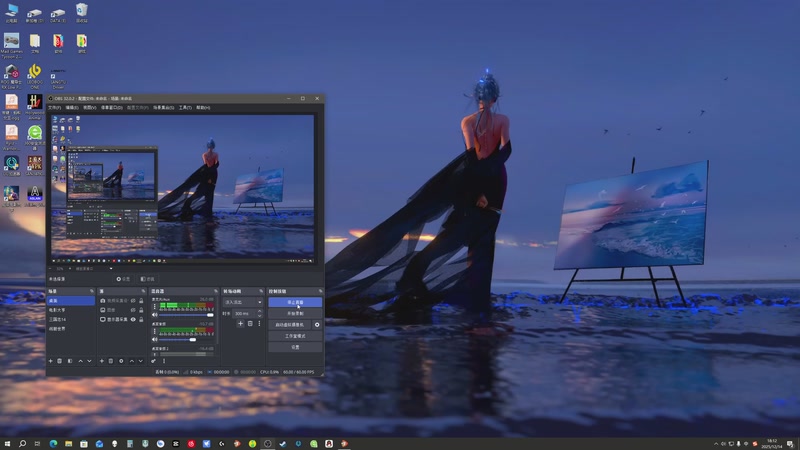The width and height of the screenshot is (800, 450).
Task: Move the selected scene down
Action: coord(89,361)
